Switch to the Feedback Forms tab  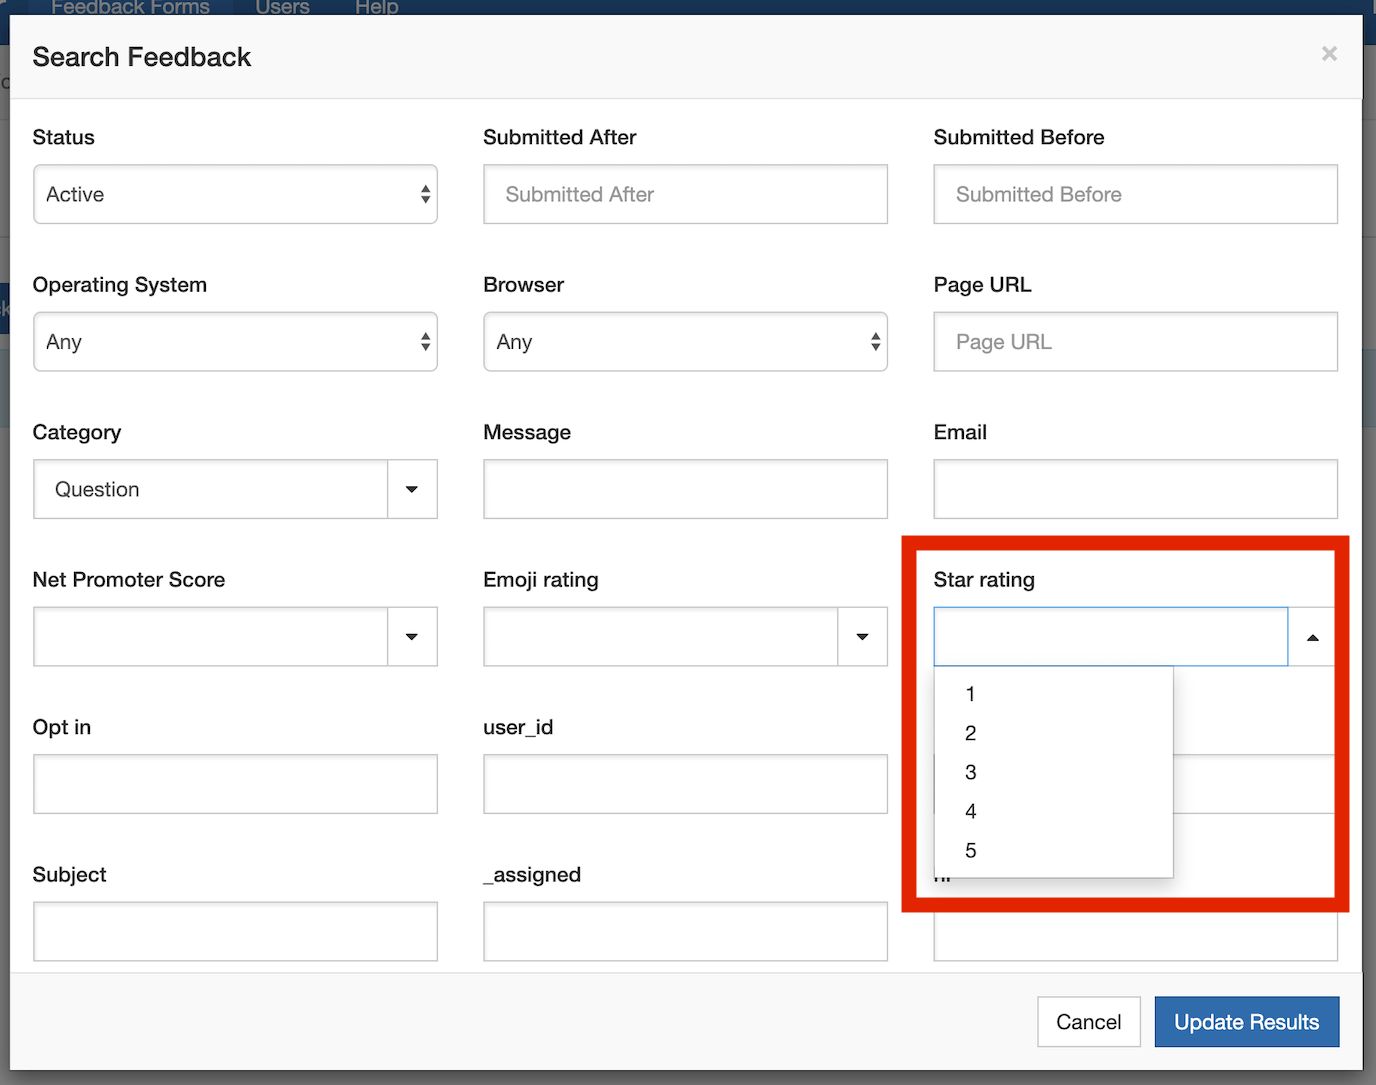[x=130, y=8]
